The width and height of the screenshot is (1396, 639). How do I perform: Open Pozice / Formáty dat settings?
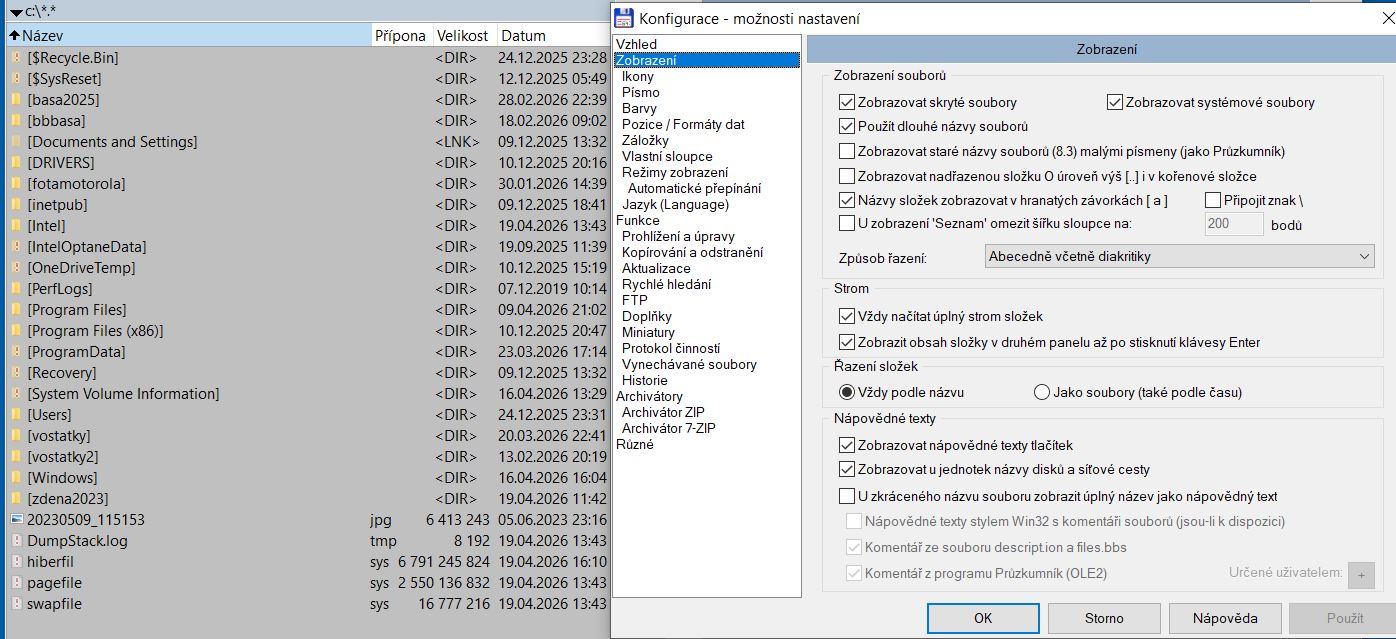[x=683, y=124]
